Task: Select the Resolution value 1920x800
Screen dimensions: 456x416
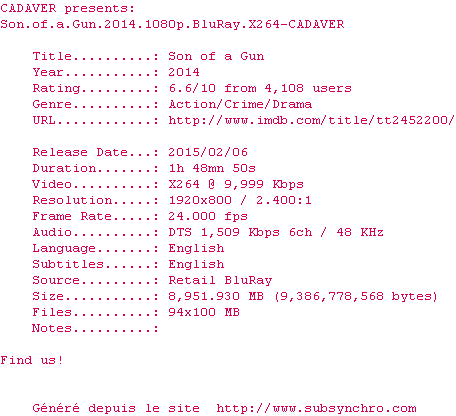Action: point(200,200)
